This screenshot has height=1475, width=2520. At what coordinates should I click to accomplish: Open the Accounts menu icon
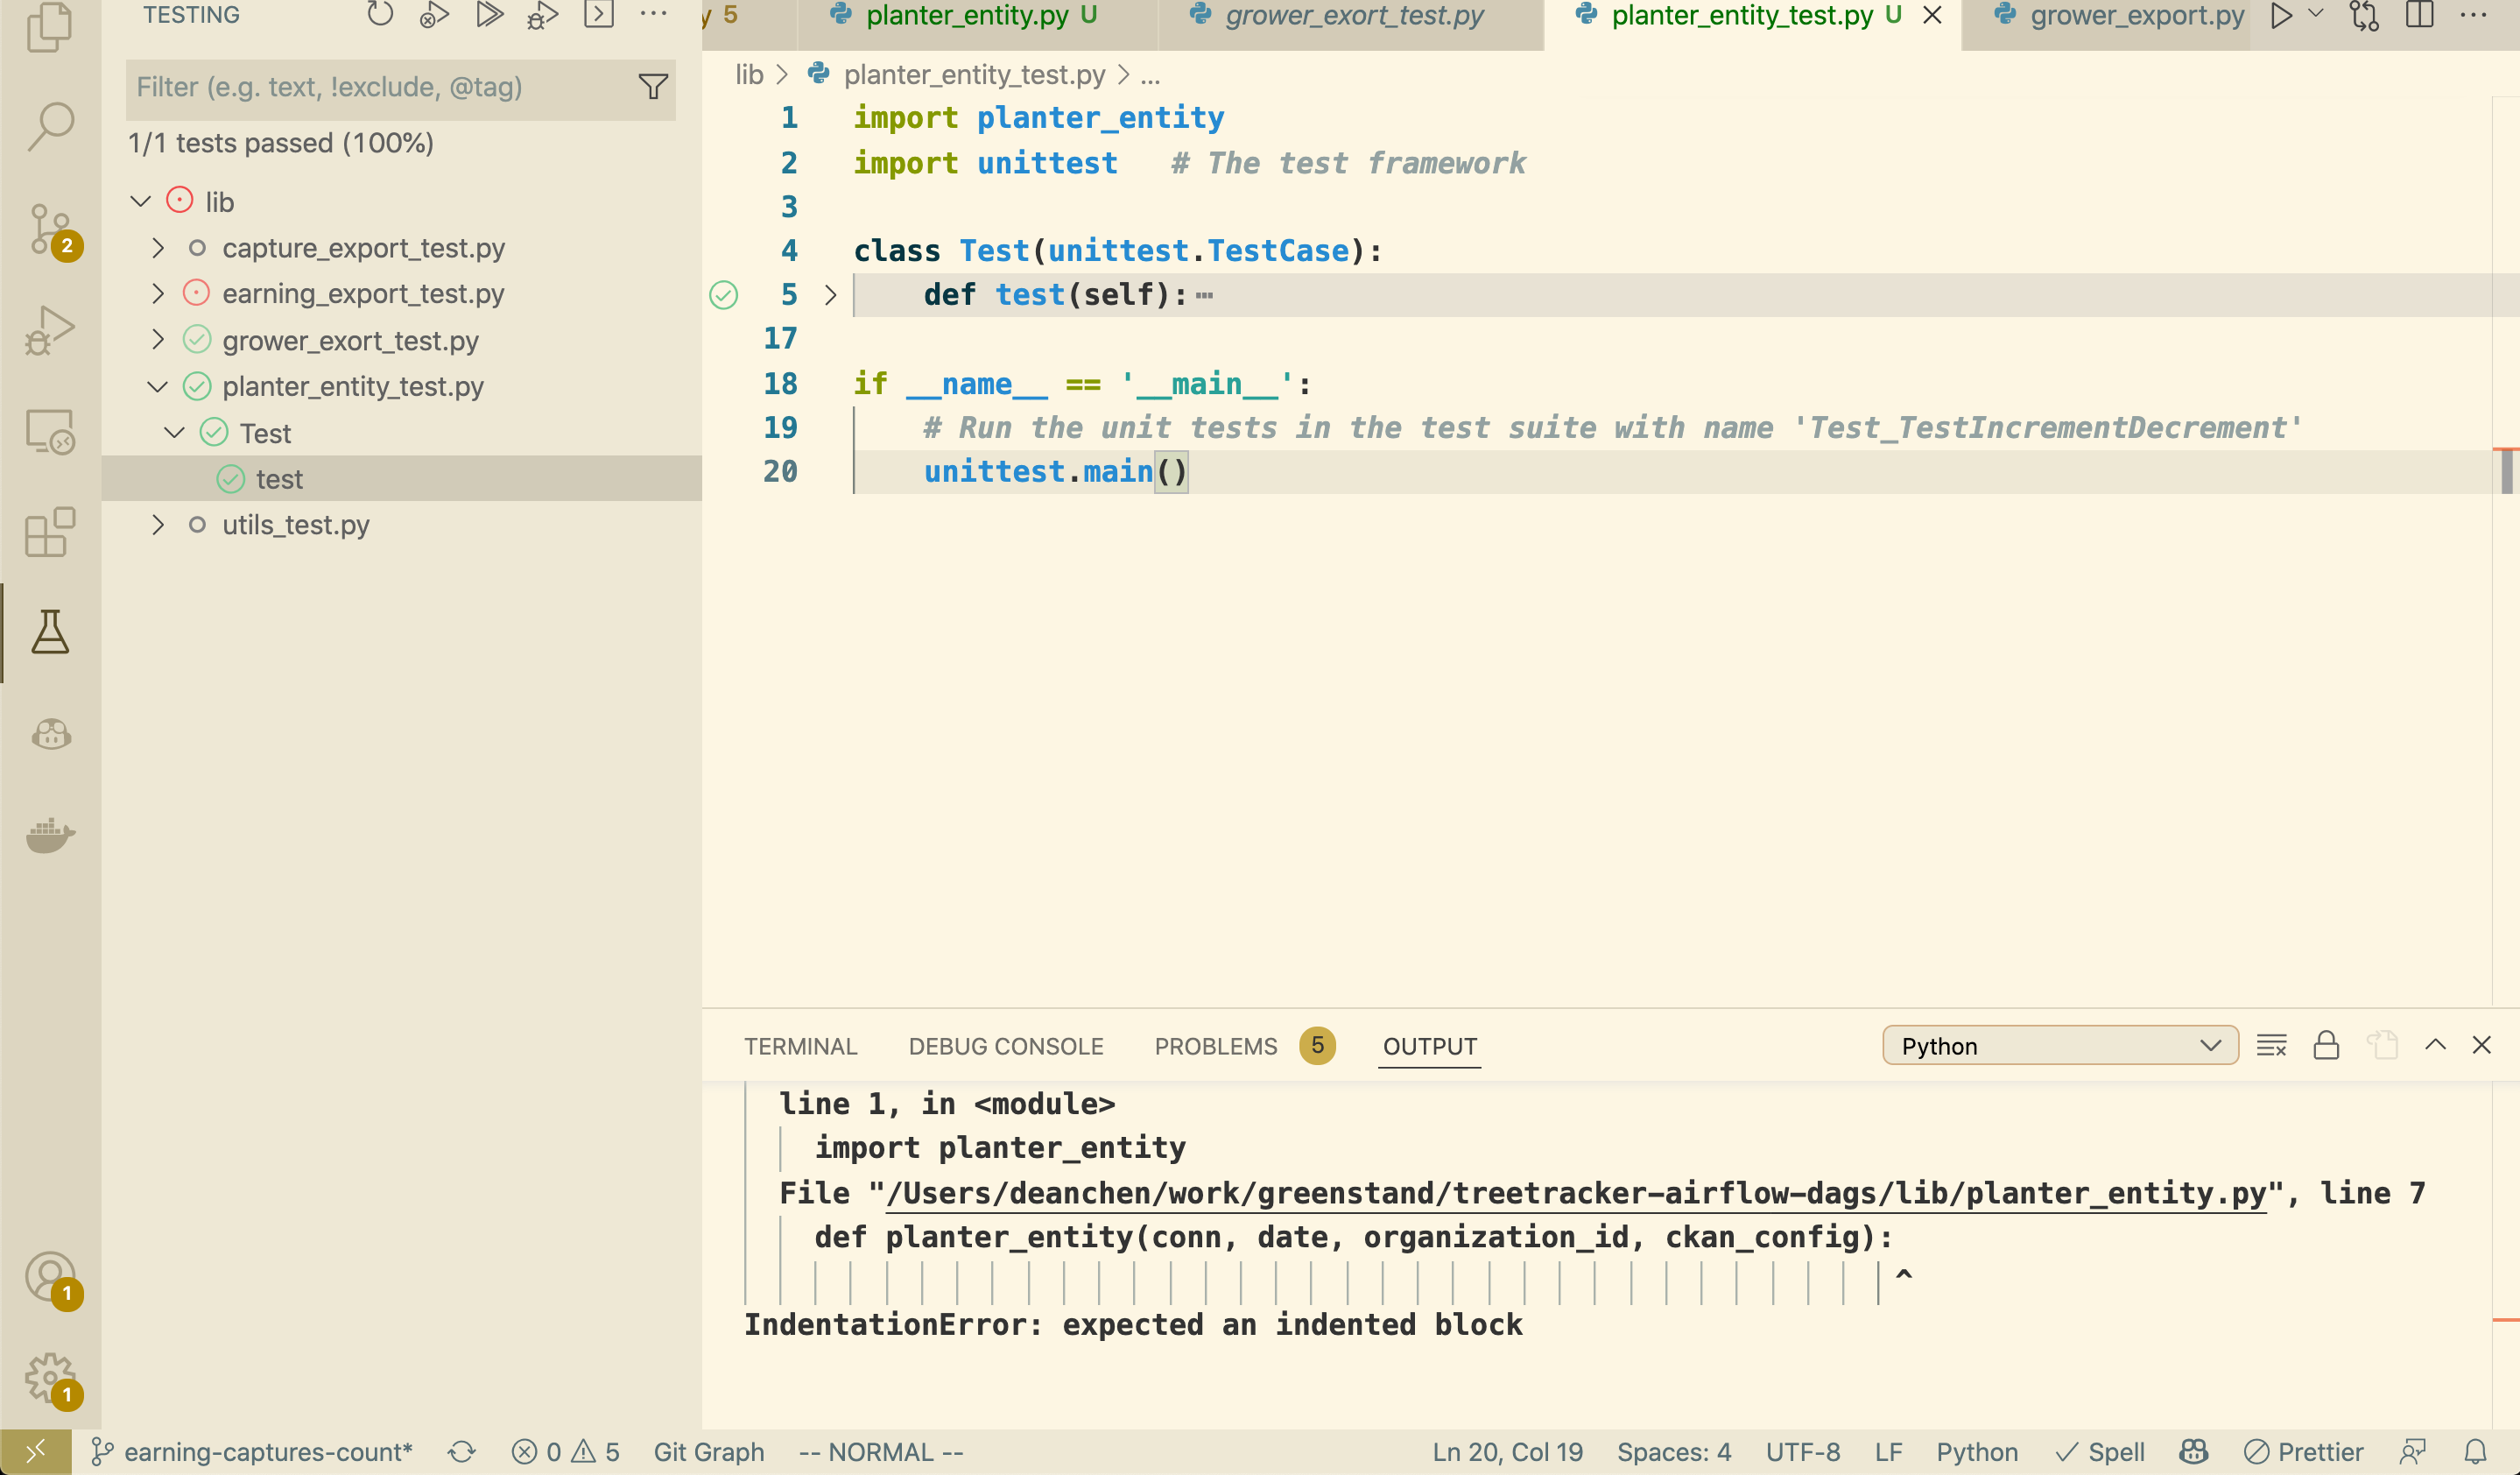tap(51, 1279)
